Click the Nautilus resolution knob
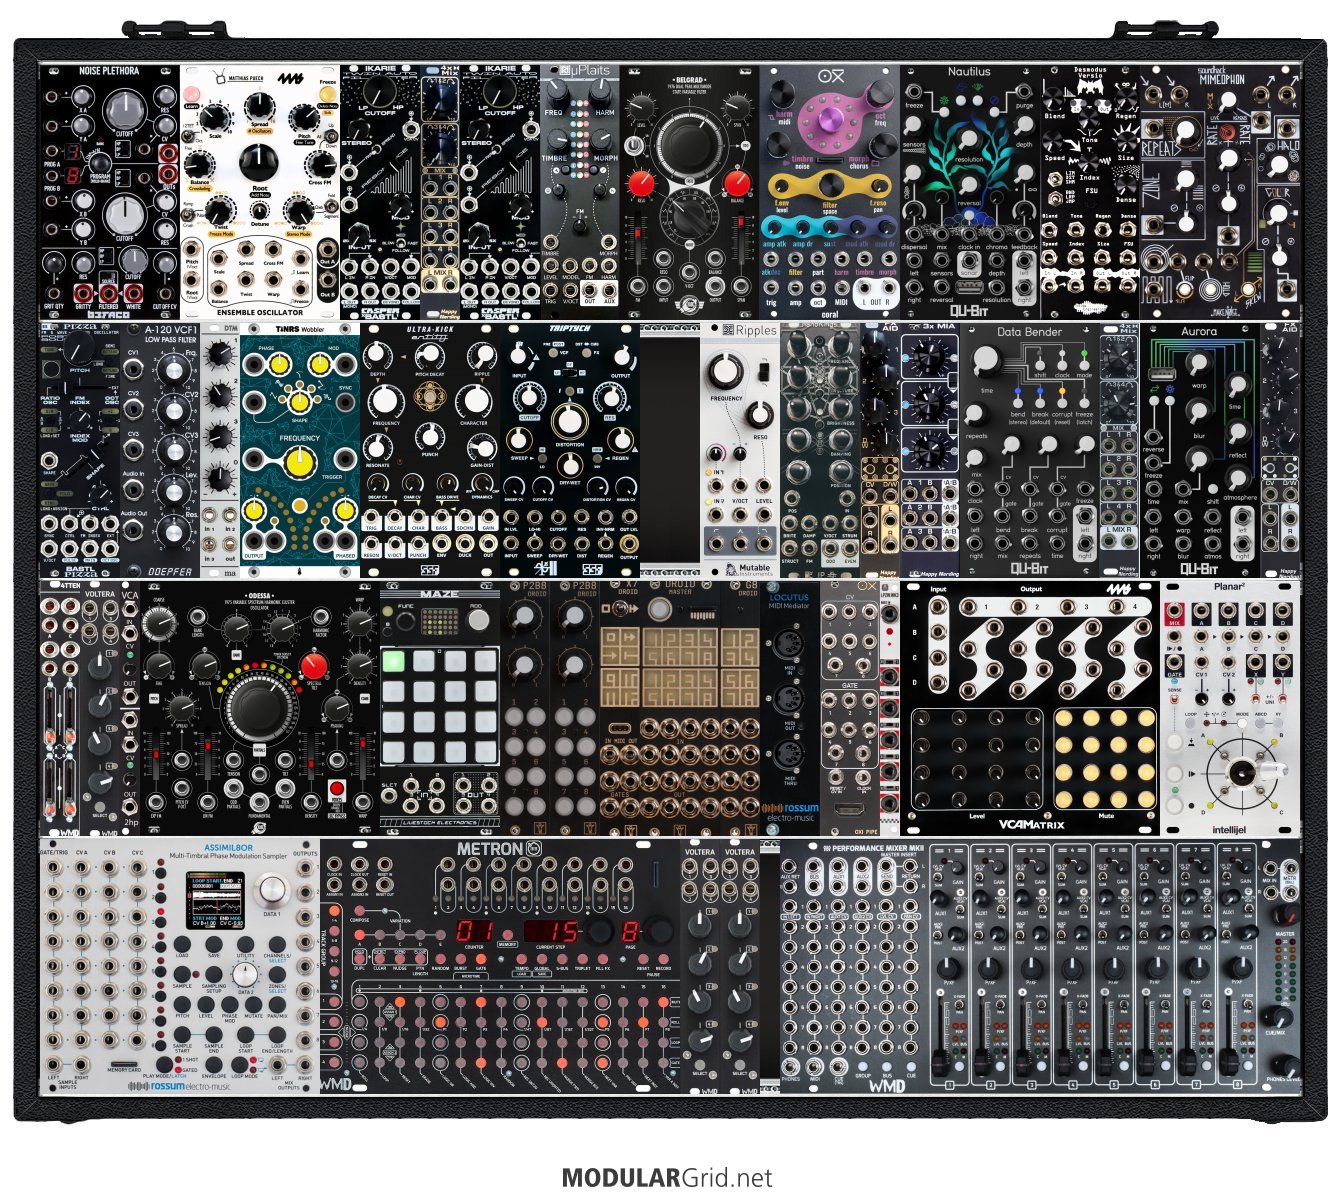 tap(969, 138)
